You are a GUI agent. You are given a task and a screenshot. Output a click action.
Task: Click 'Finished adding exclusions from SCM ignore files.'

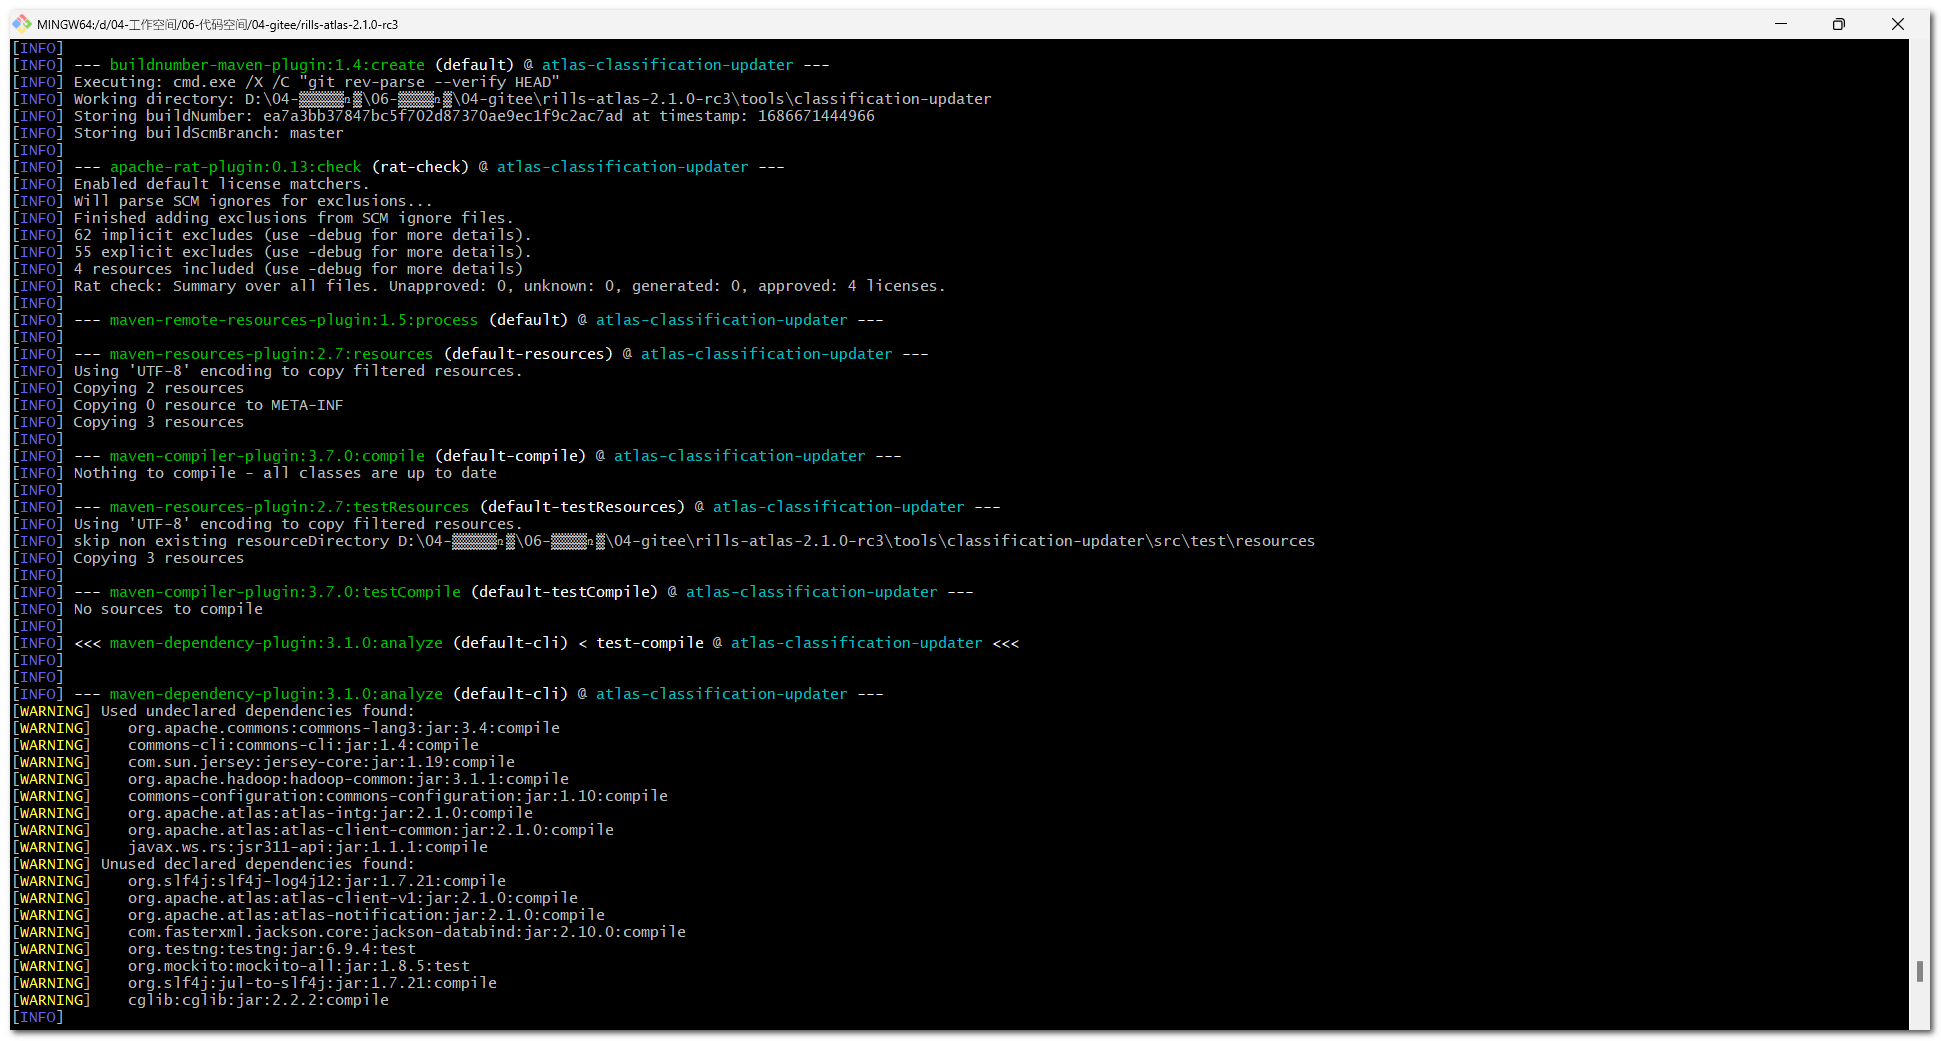pyautogui.click(x=293, y=218)
